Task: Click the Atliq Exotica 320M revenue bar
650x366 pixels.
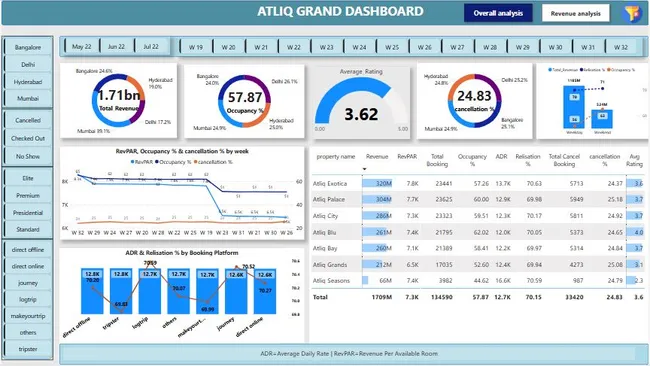Action: coord(377,183)
